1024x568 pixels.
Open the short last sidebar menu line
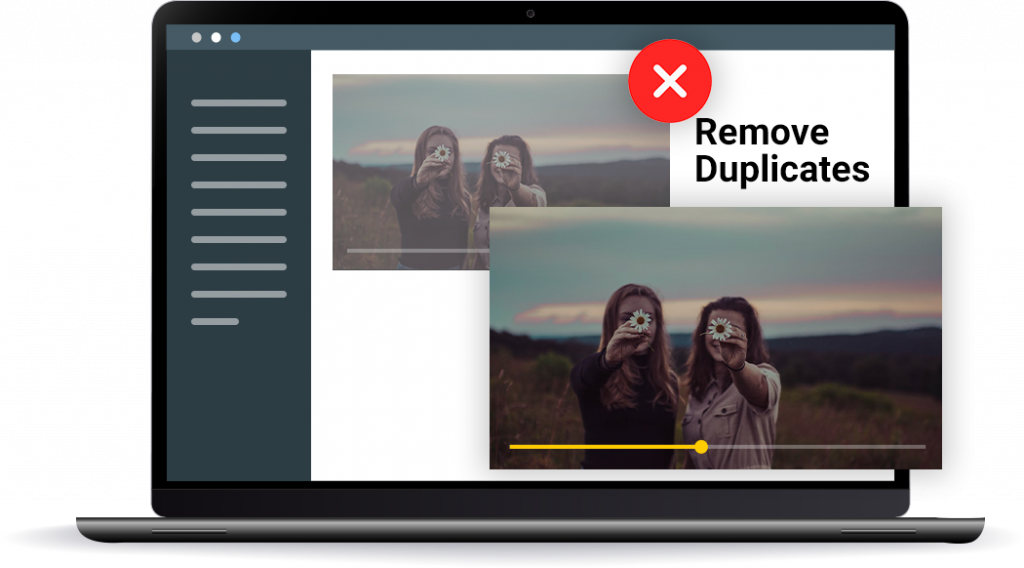tap(215, 321)
